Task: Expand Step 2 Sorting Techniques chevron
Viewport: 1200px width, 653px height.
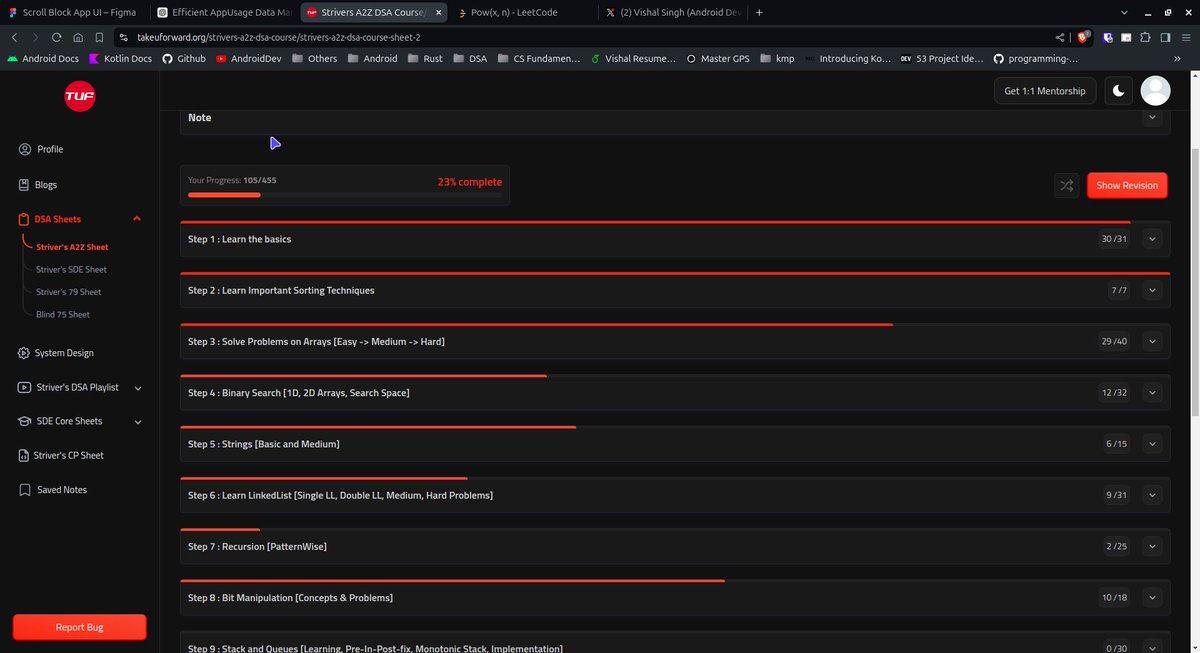Action: pyautogui.click(x=1153, y=291)
